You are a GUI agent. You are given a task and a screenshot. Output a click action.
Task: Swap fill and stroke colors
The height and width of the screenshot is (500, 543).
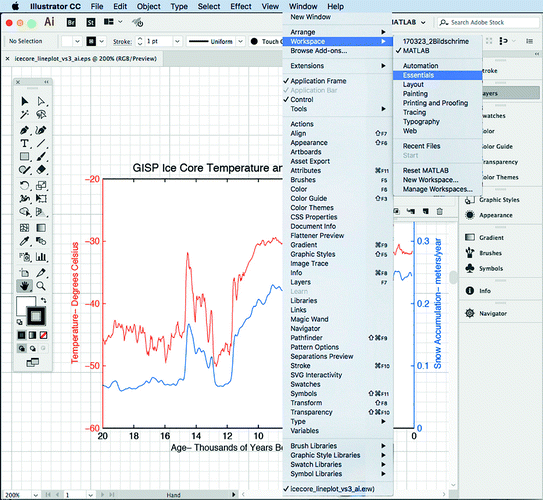[43, 300]
